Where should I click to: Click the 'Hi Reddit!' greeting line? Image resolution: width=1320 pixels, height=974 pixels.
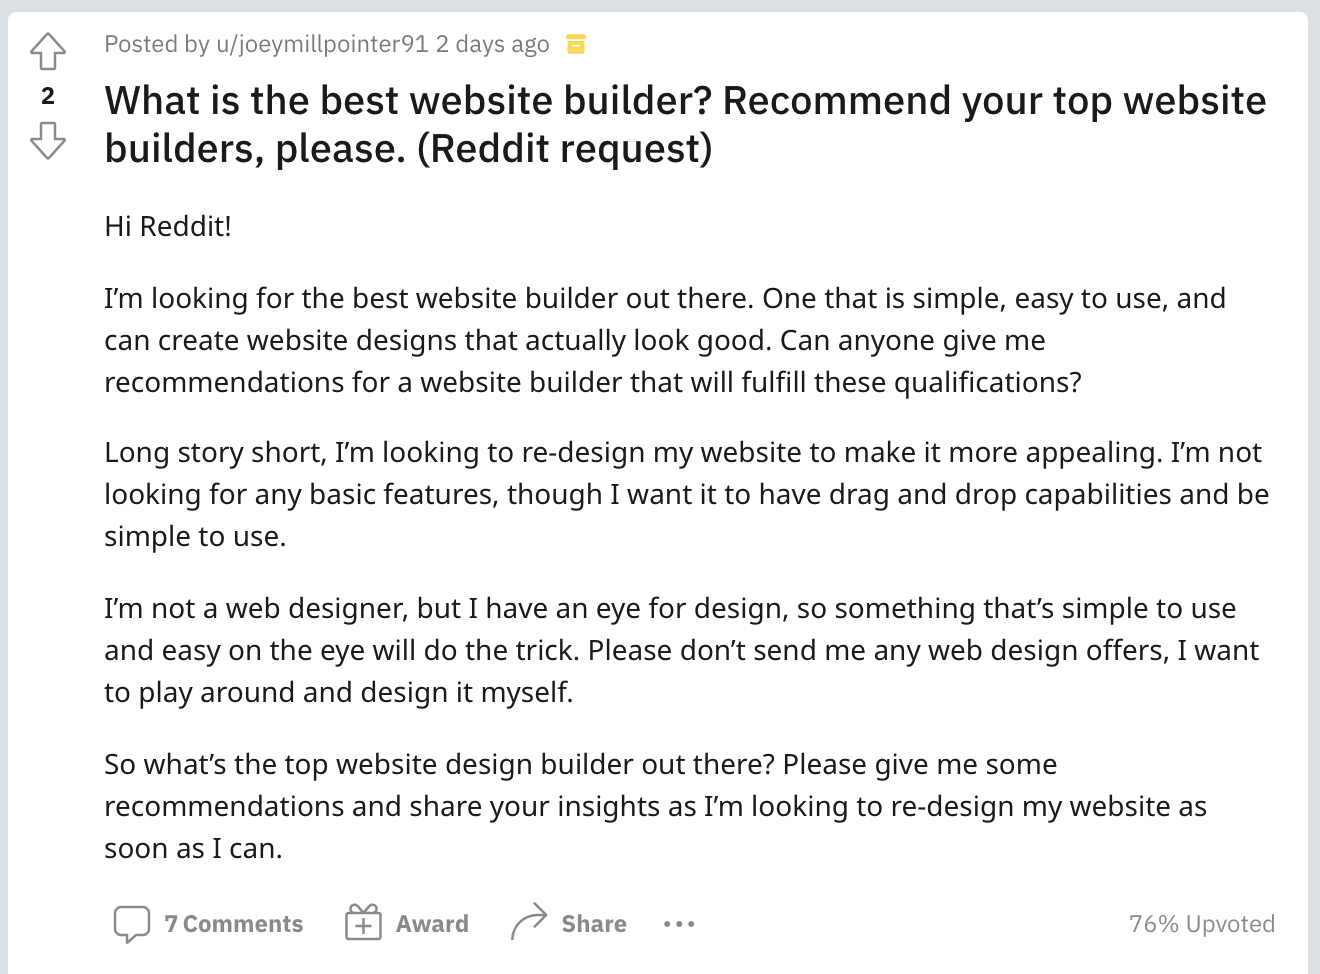[x=168, y=226]
